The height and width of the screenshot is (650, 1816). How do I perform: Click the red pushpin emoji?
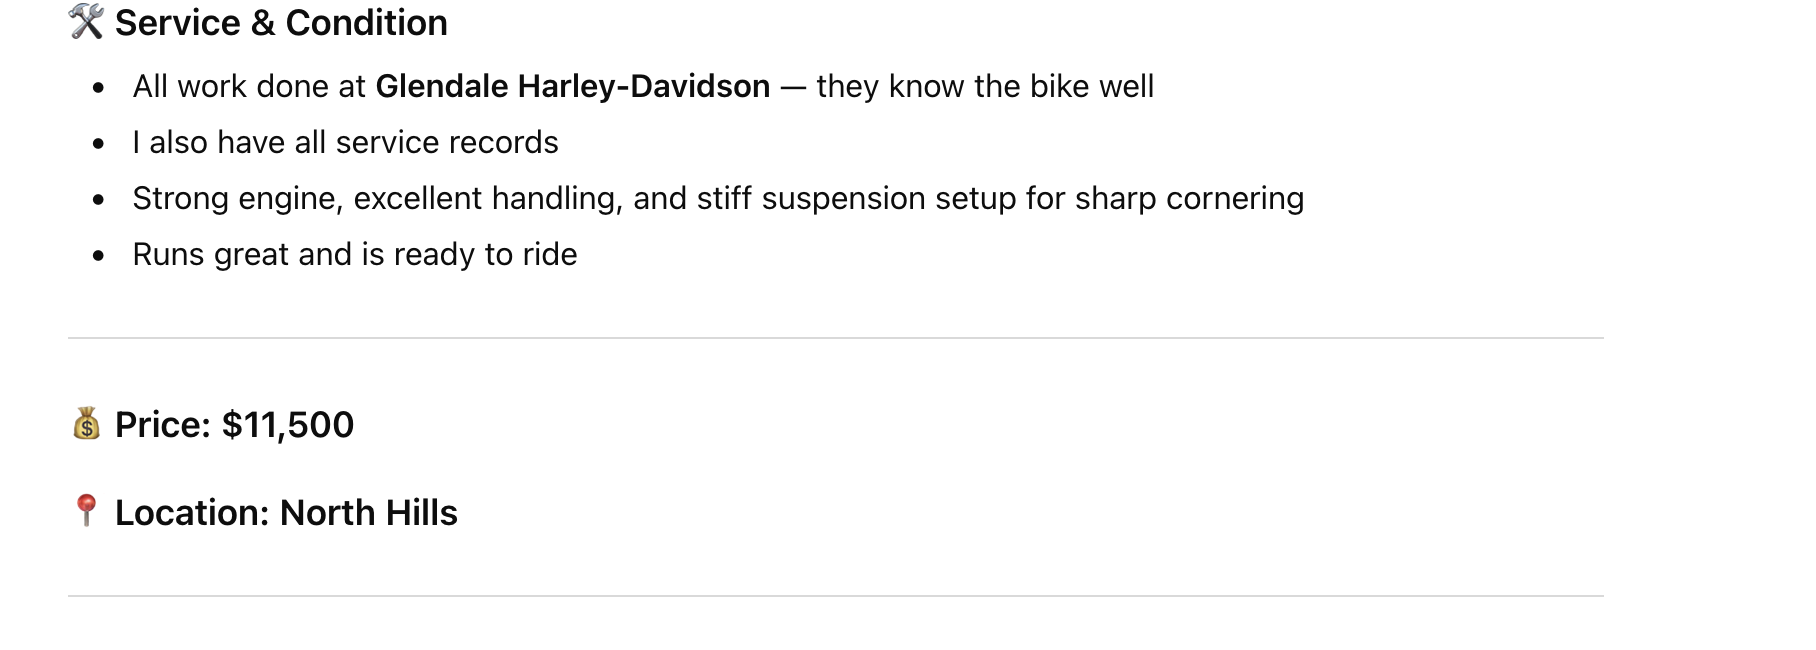point(86,510)
